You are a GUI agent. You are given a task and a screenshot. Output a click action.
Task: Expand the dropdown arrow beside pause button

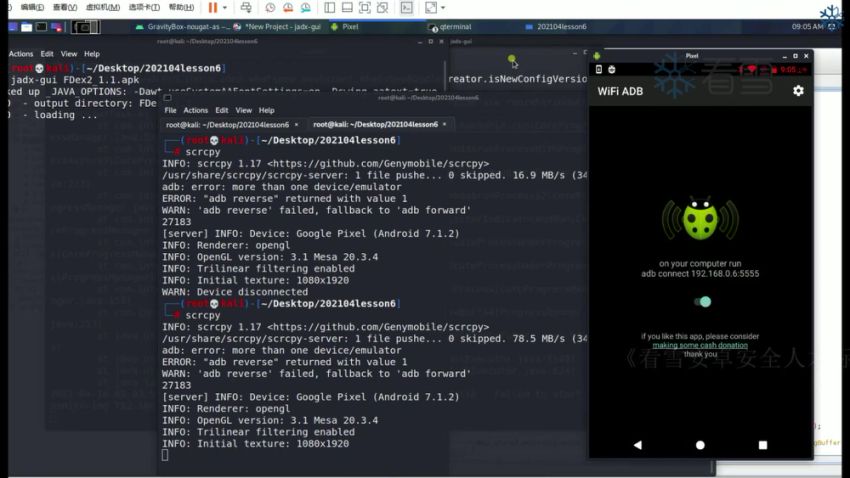[226, 7]
